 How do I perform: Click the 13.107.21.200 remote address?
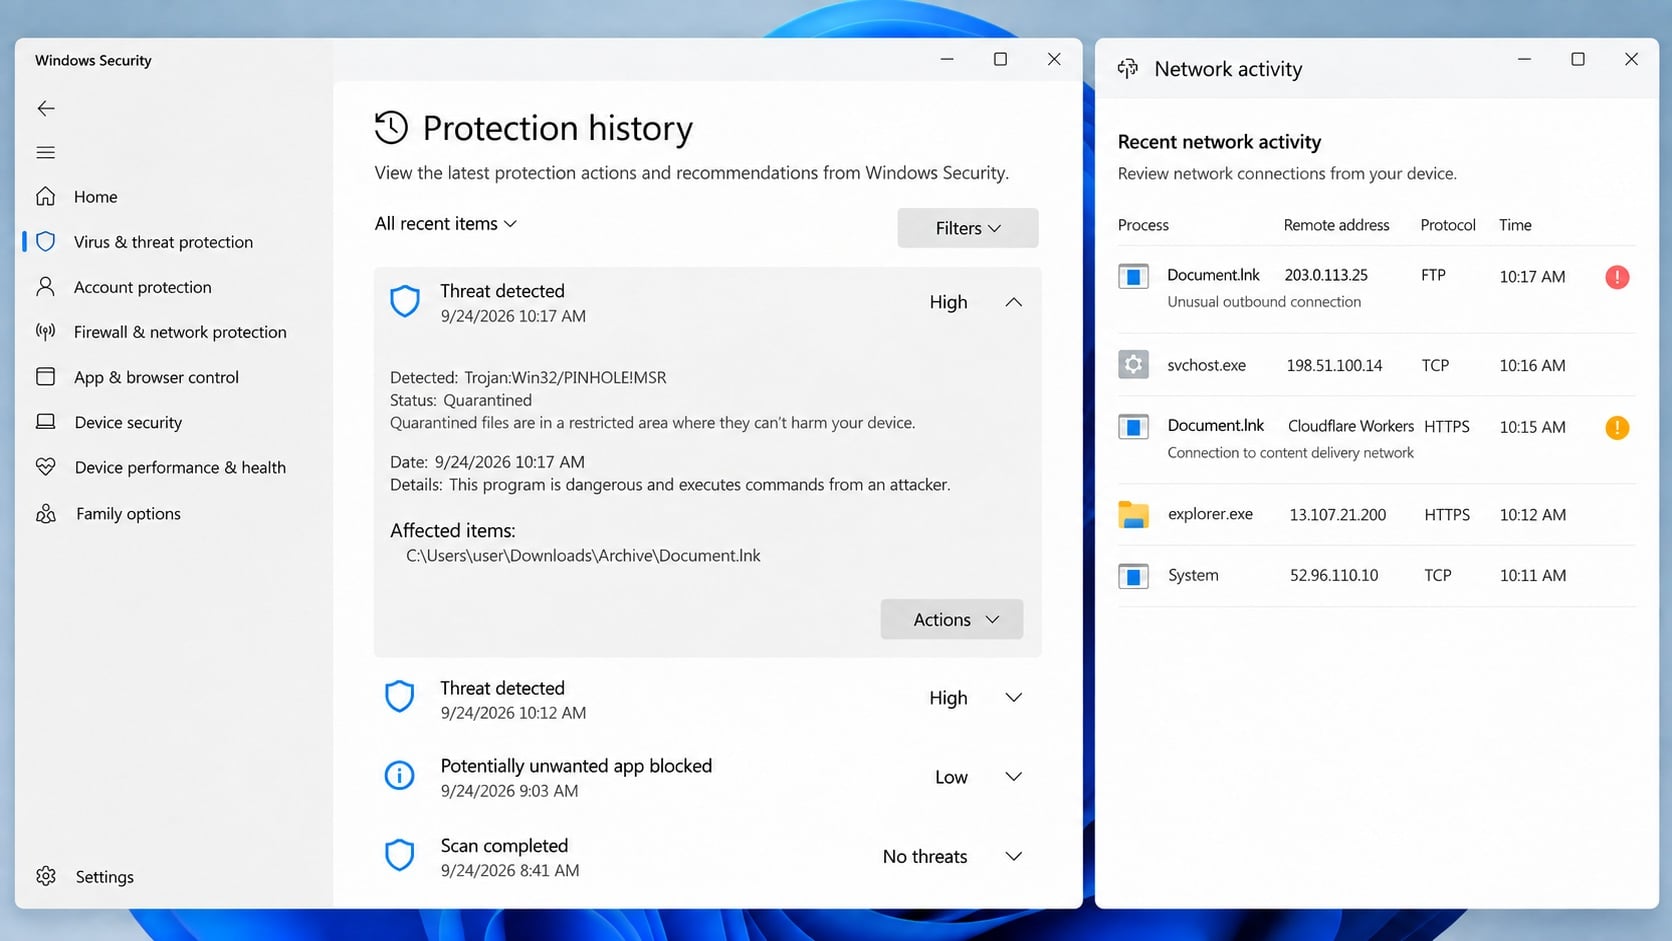coord(1337,515)
